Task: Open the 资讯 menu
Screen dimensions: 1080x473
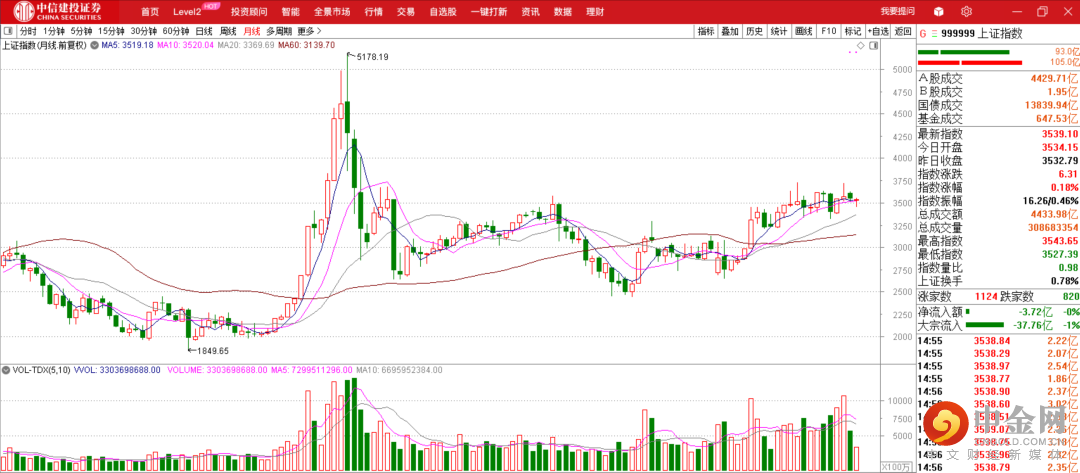Action: [x=530, y=12]
